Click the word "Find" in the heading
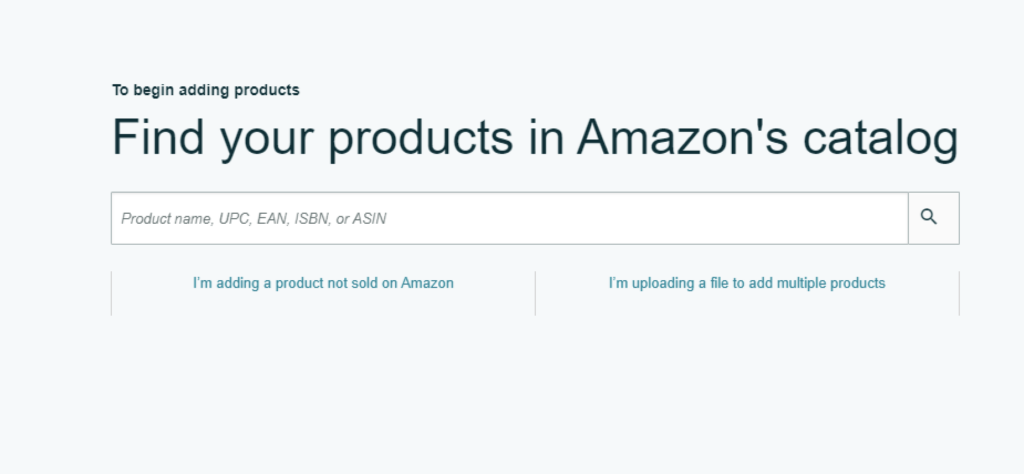 pyautogui.click(x=159, y=138)
